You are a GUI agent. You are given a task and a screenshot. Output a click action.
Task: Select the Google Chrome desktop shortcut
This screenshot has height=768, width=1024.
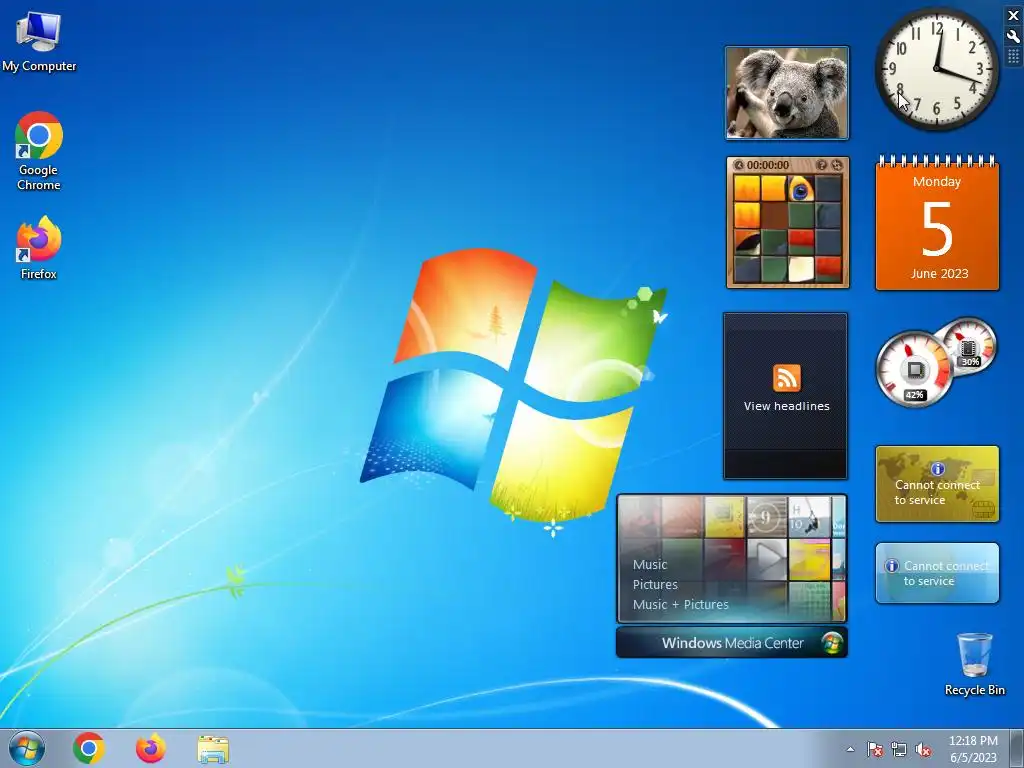(39, 152)
